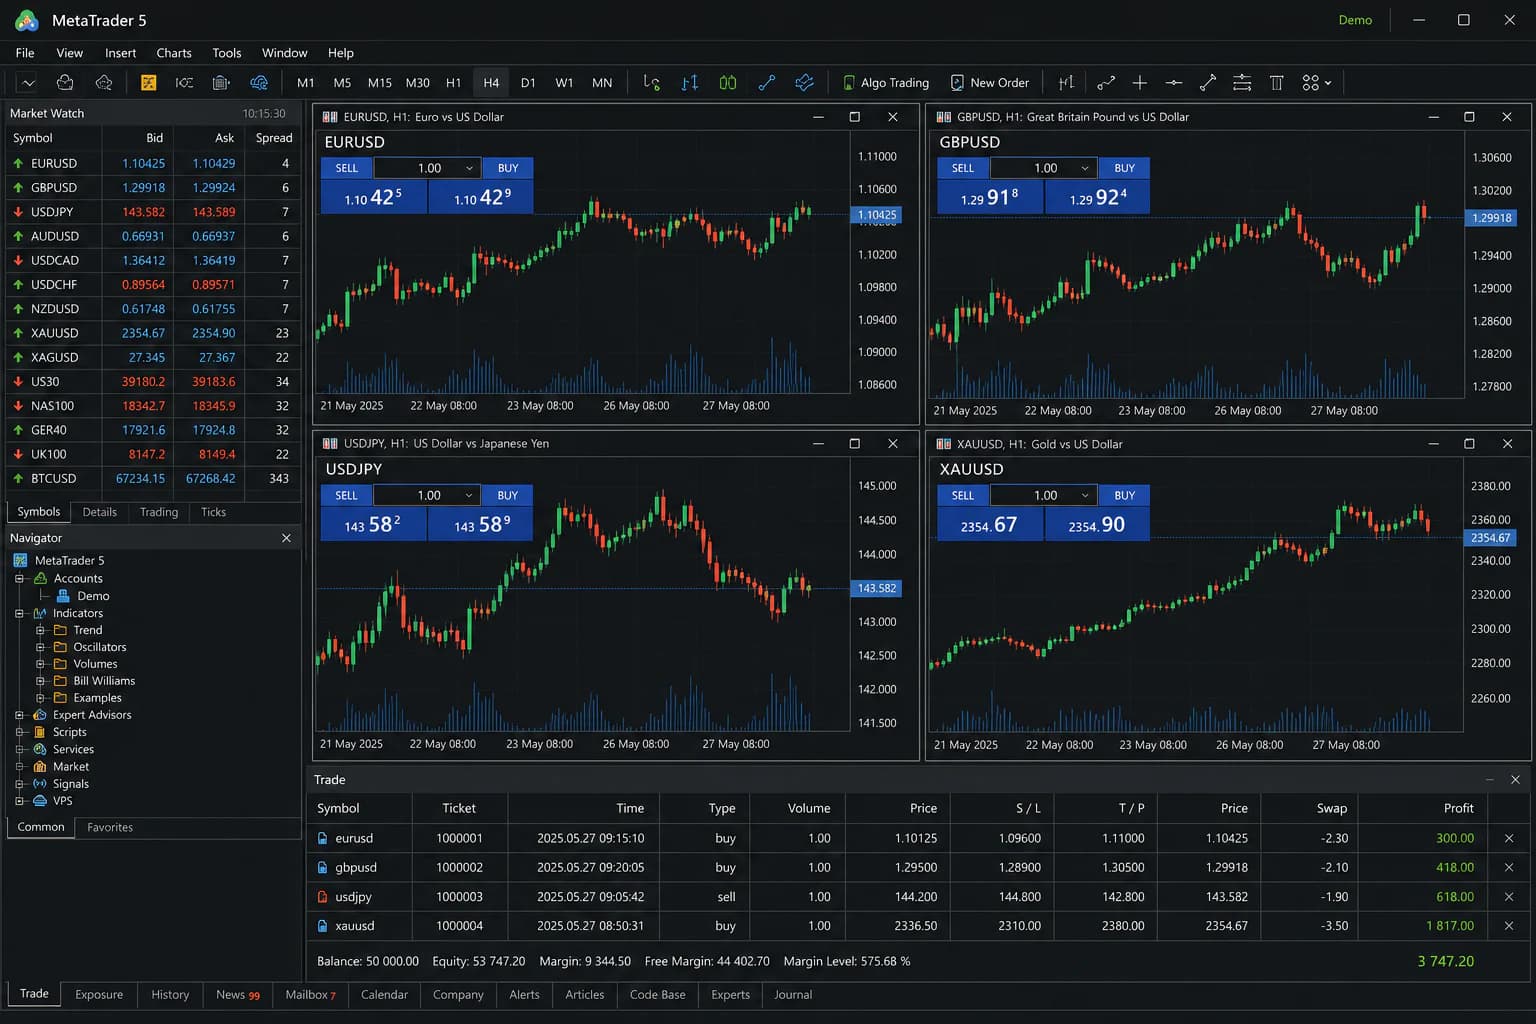Select the polyline drawing tool icon
Image resolution: width=1536 pixels, height=1024 pixels.
point(1106,83)
